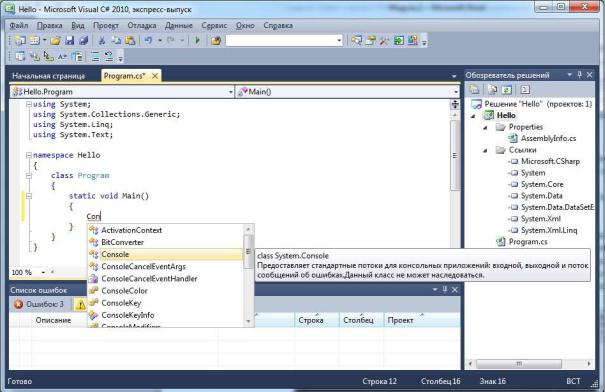This screenshot has width=605, height=392.
Task: Select System.Core reference in the tree
Action: tap(542, 184)
